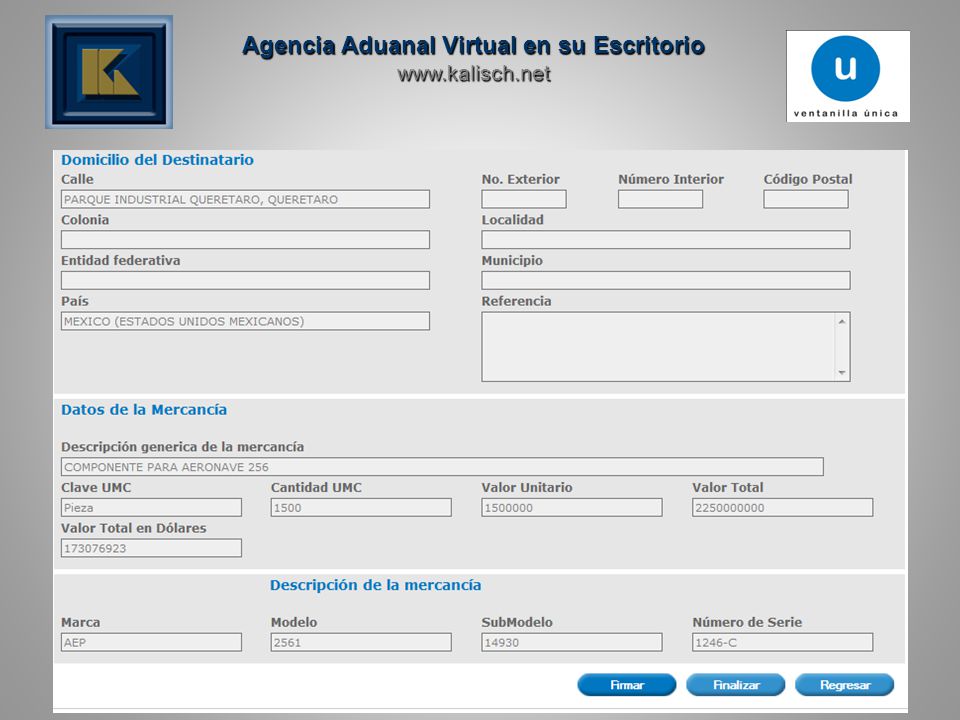The height and width of the screenshot is (720, 960).
Task: Click the Kalisch K logo
Action: [x=109, y=72]
